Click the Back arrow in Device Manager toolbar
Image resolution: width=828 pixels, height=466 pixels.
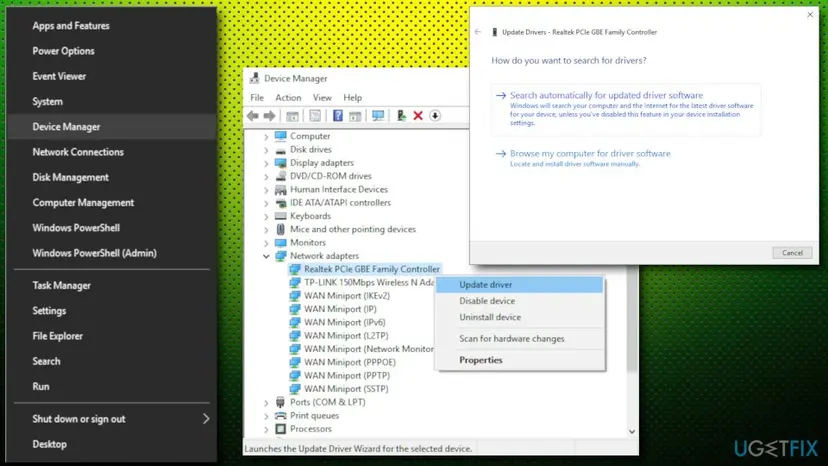coord(253,116)
